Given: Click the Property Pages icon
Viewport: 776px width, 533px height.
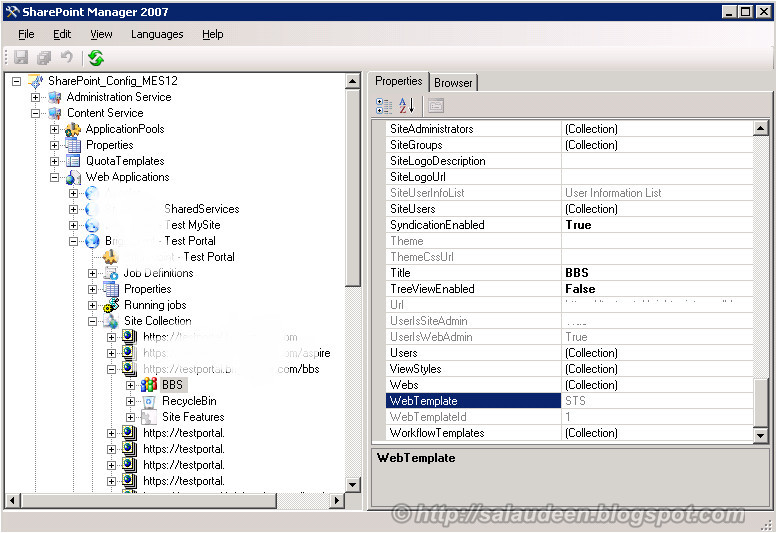Looking at the screenshot, I should coord(436,106).
